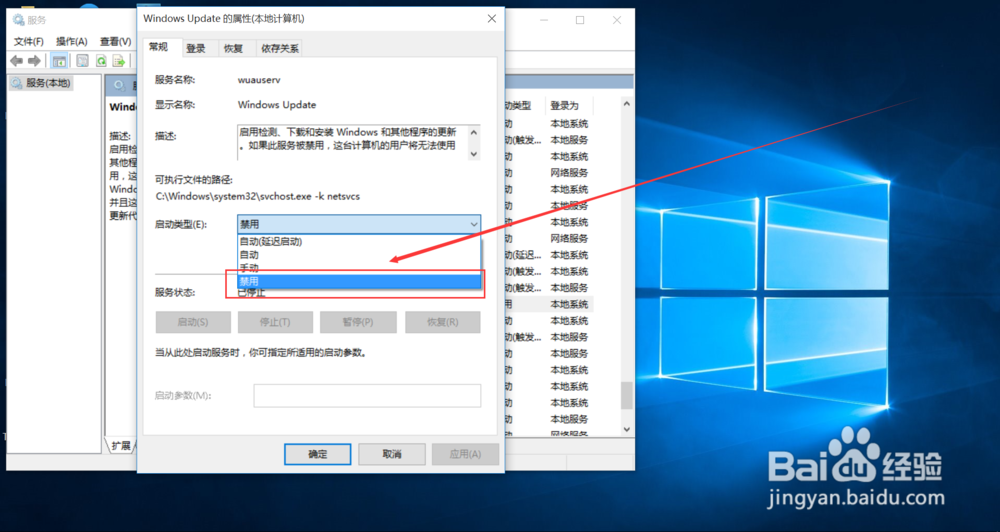The height and width of the screenshot is (532, 1000).
Task: Click the wuauserv service name text
Action: pos(259,80)
